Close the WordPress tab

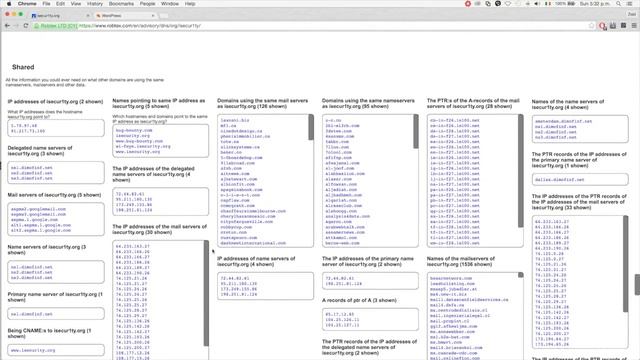coord(153,16)
